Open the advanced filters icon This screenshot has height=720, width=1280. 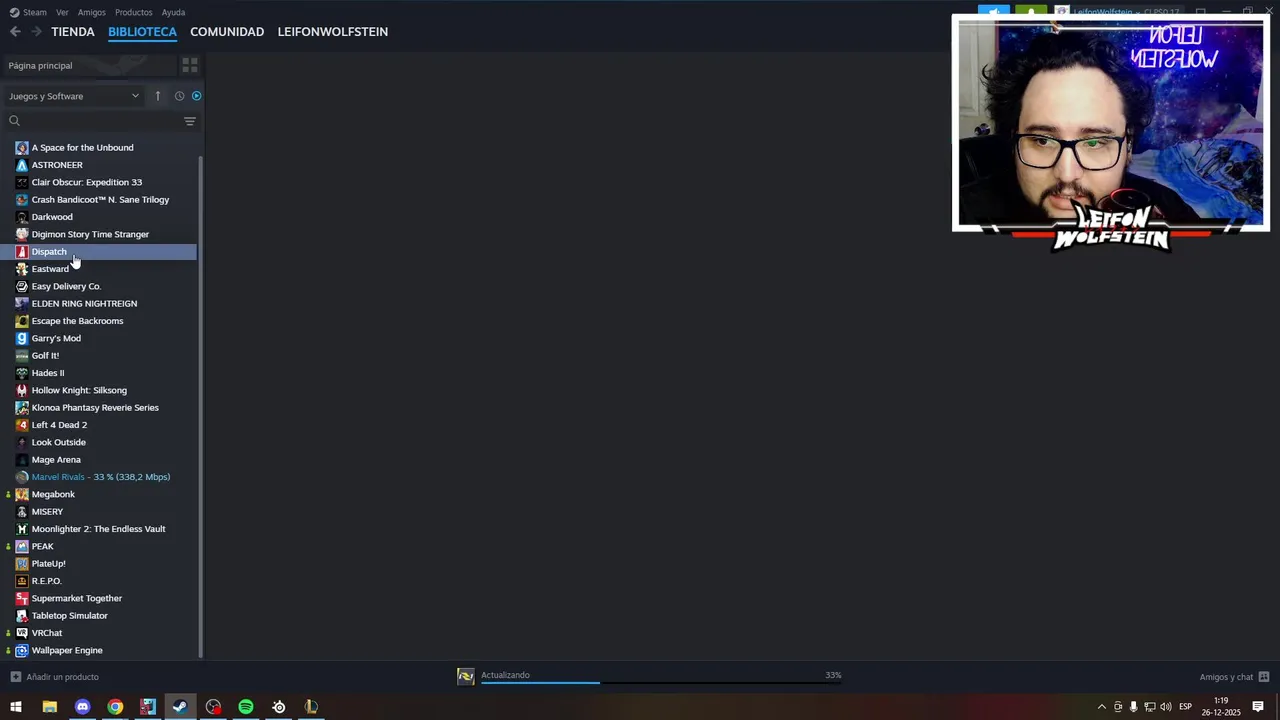click(x=190, y=121)
